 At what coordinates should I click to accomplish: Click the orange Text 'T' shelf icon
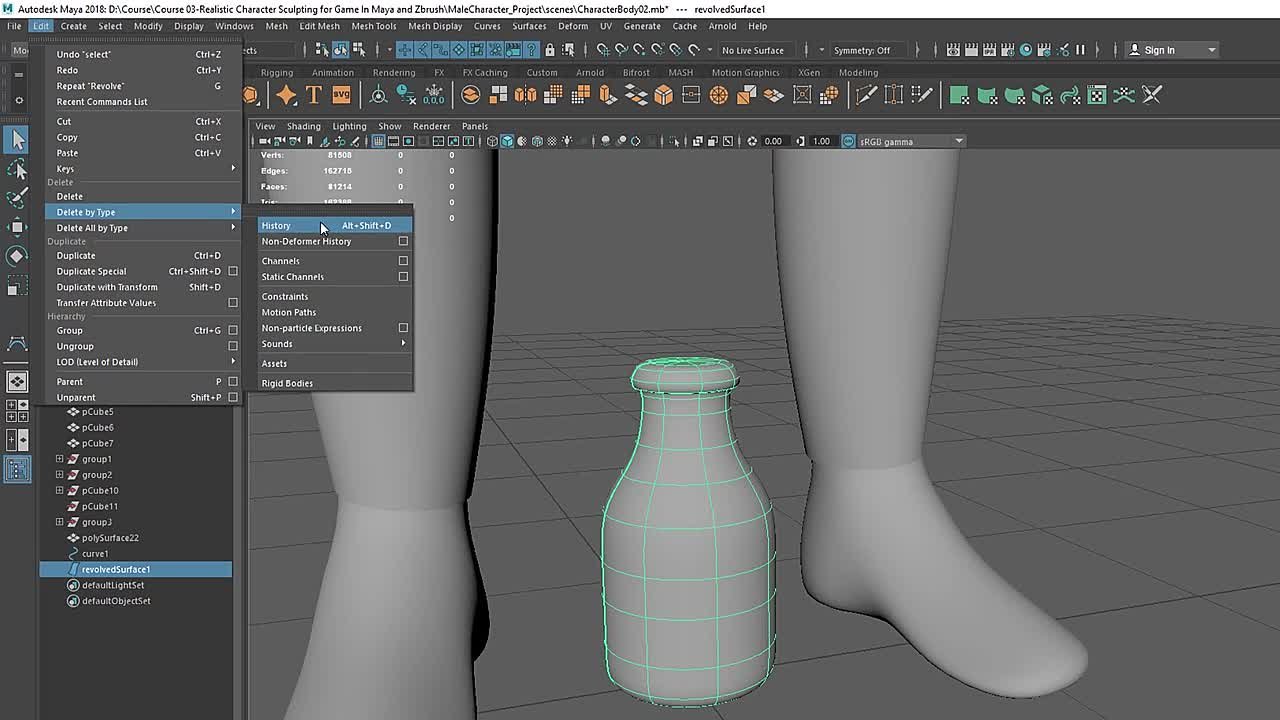[314, 95]
